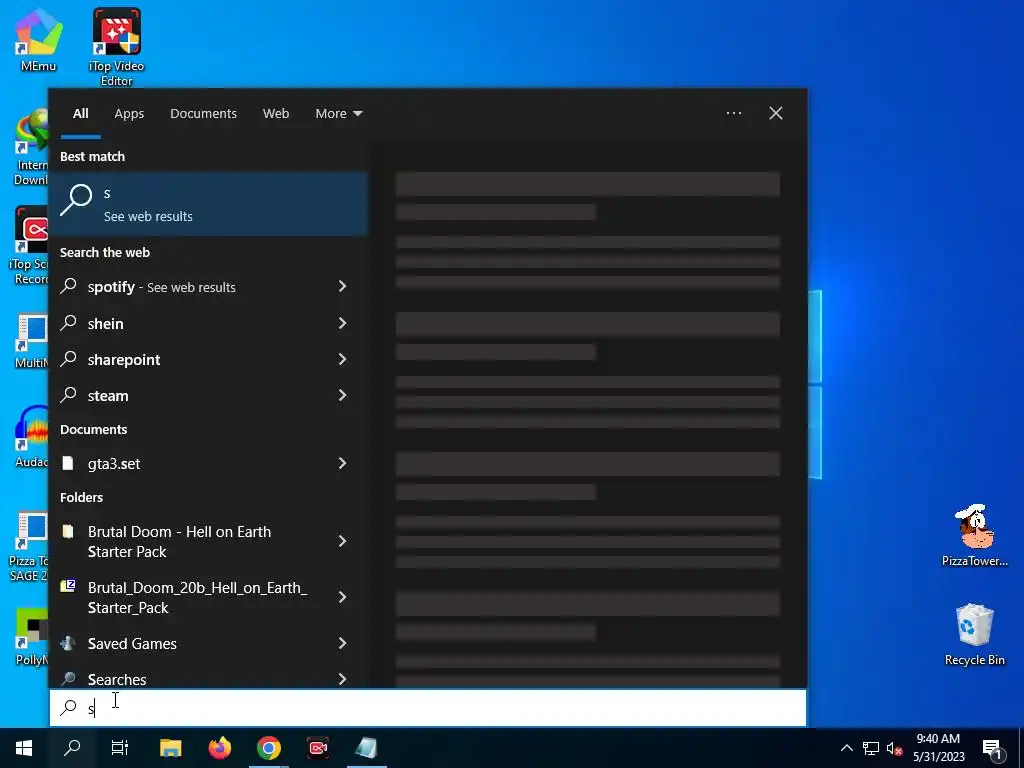The image size is (1024, 768).
Task: Select the Recycle Bin desktop icon
Action: (x=974, y=634)
